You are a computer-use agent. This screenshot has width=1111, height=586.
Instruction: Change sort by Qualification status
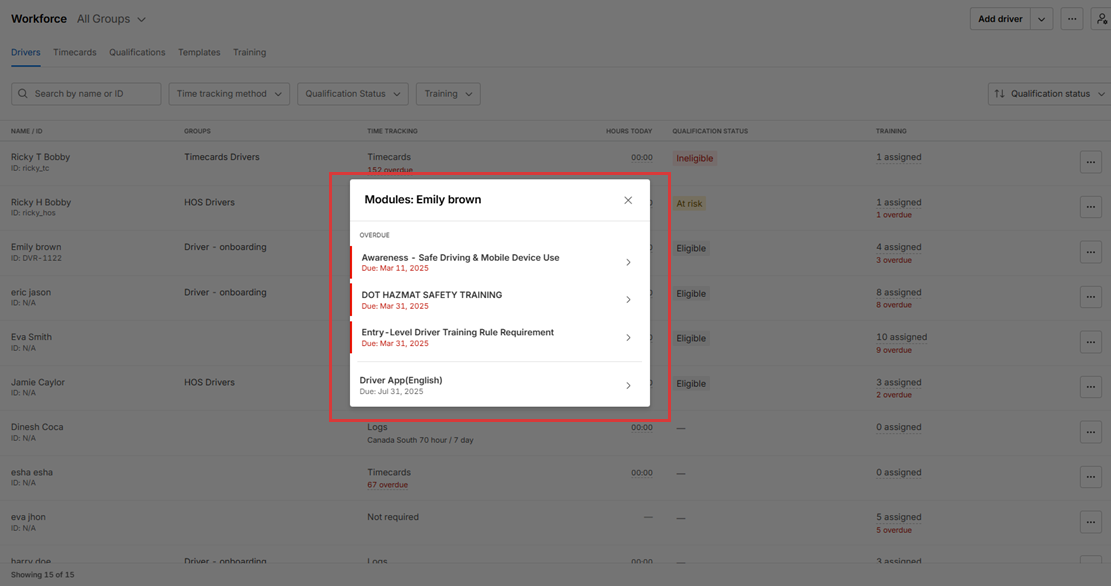click(x=1048, y=94)
